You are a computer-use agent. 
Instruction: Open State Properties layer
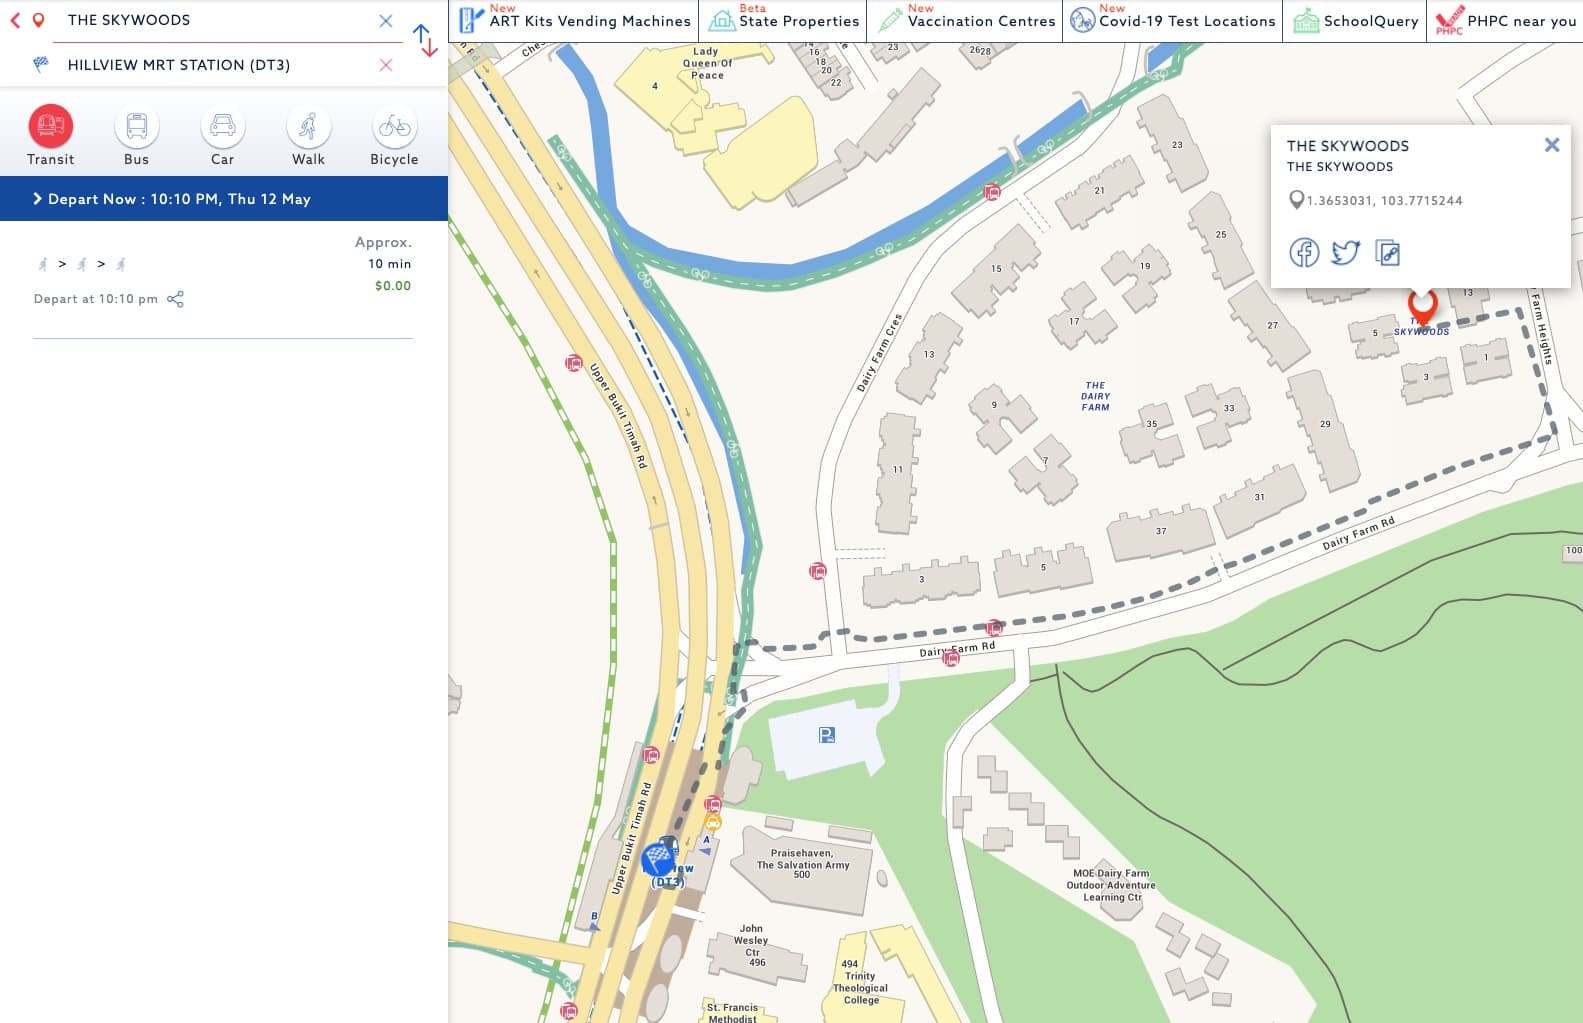[784, 20]
